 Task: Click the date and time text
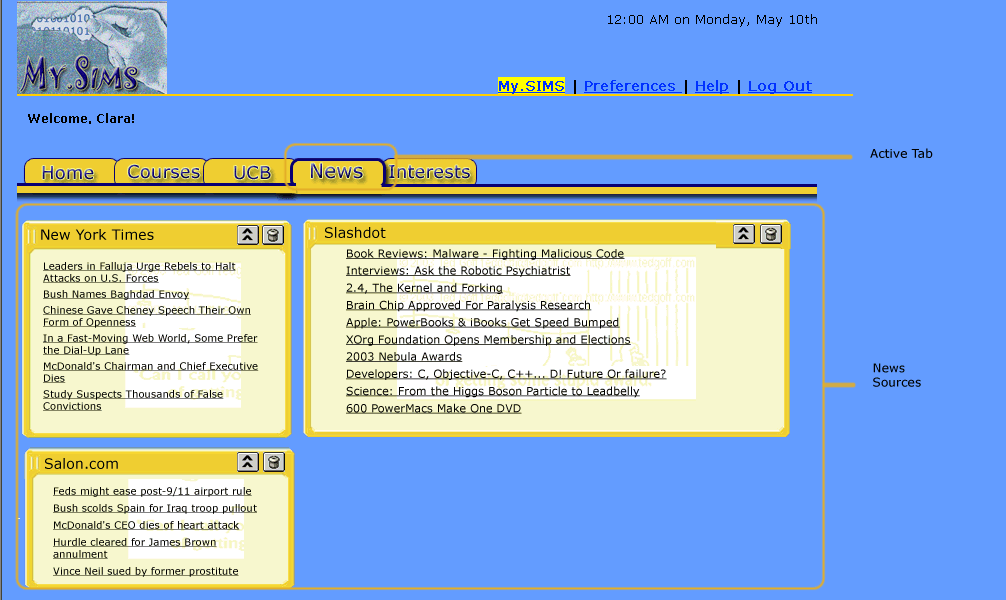712,20
